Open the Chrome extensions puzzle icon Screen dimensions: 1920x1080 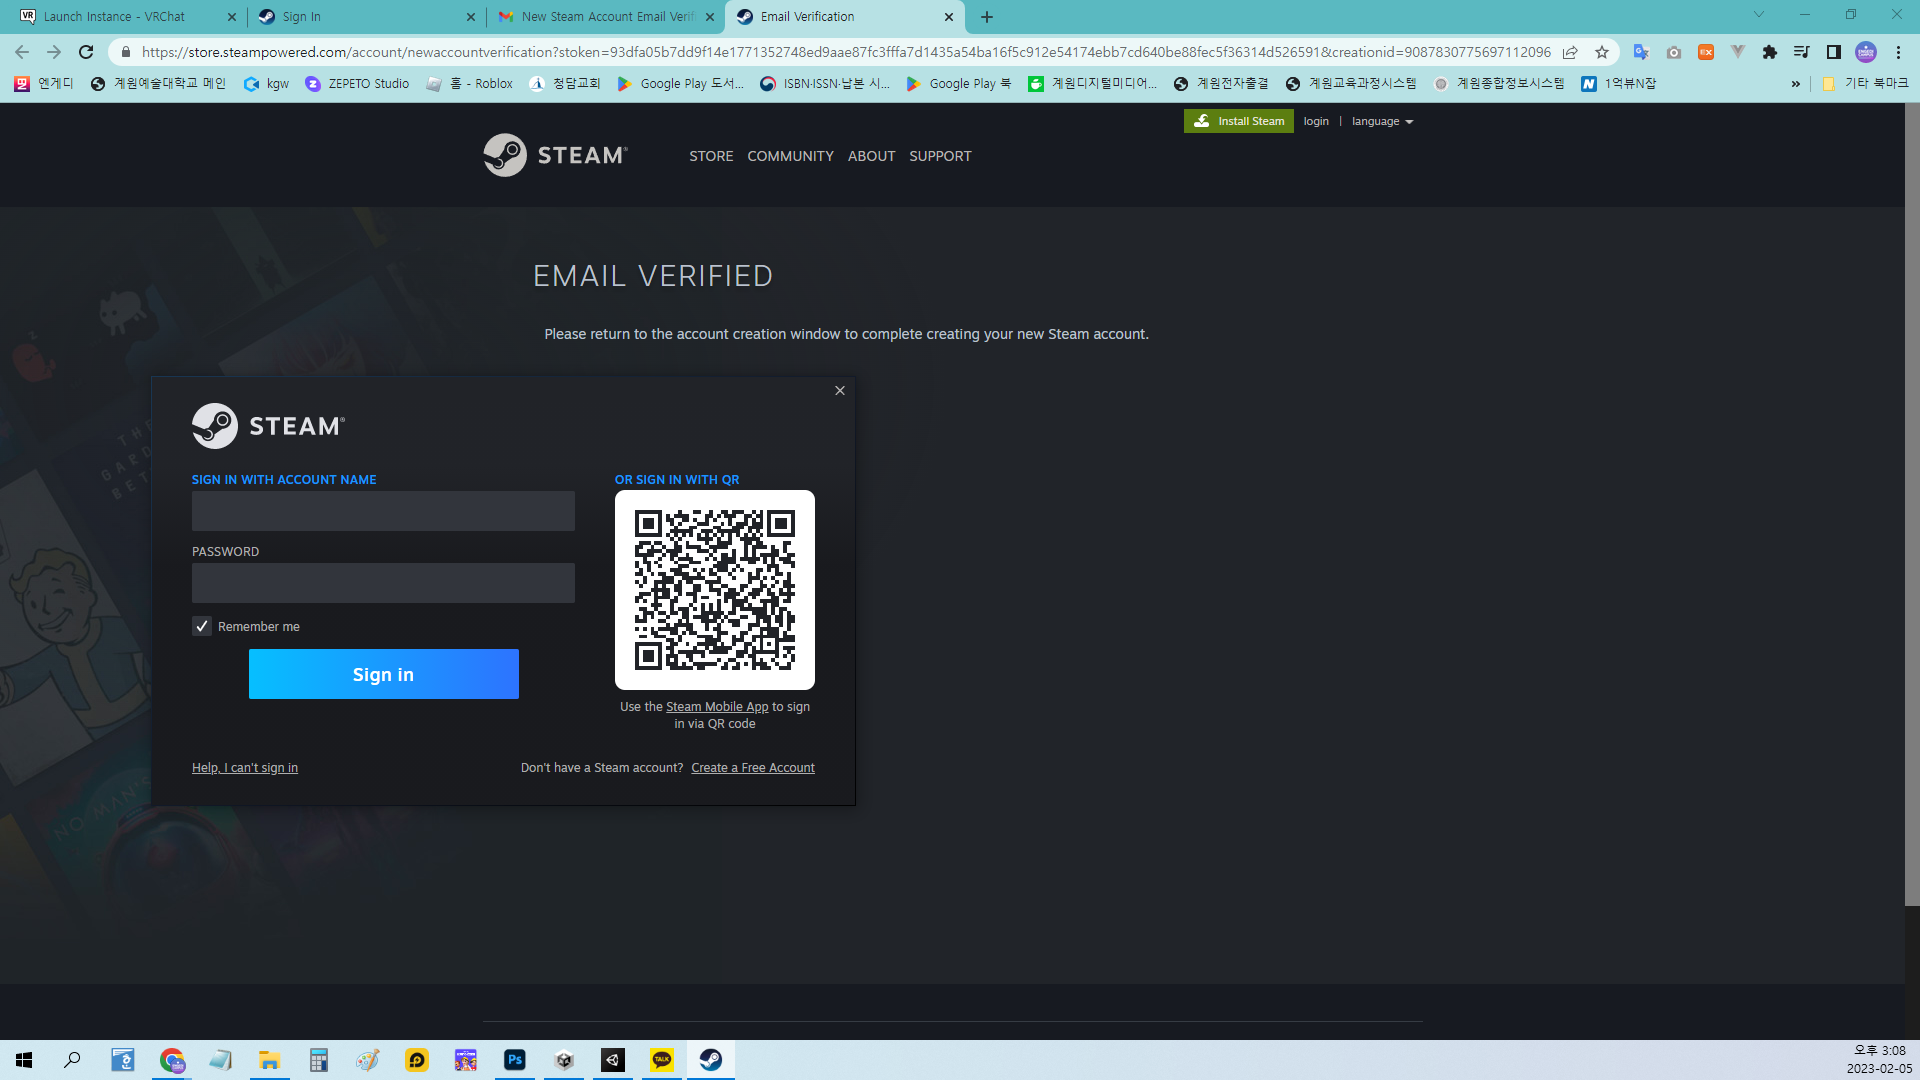[1769, 52]
